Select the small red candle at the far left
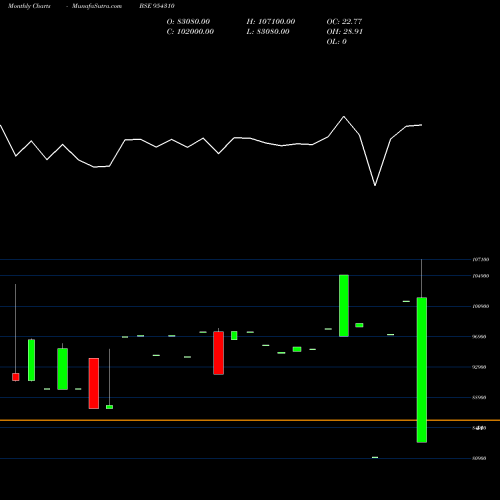This screenshot has height=500, width=500. pos(16,377)
